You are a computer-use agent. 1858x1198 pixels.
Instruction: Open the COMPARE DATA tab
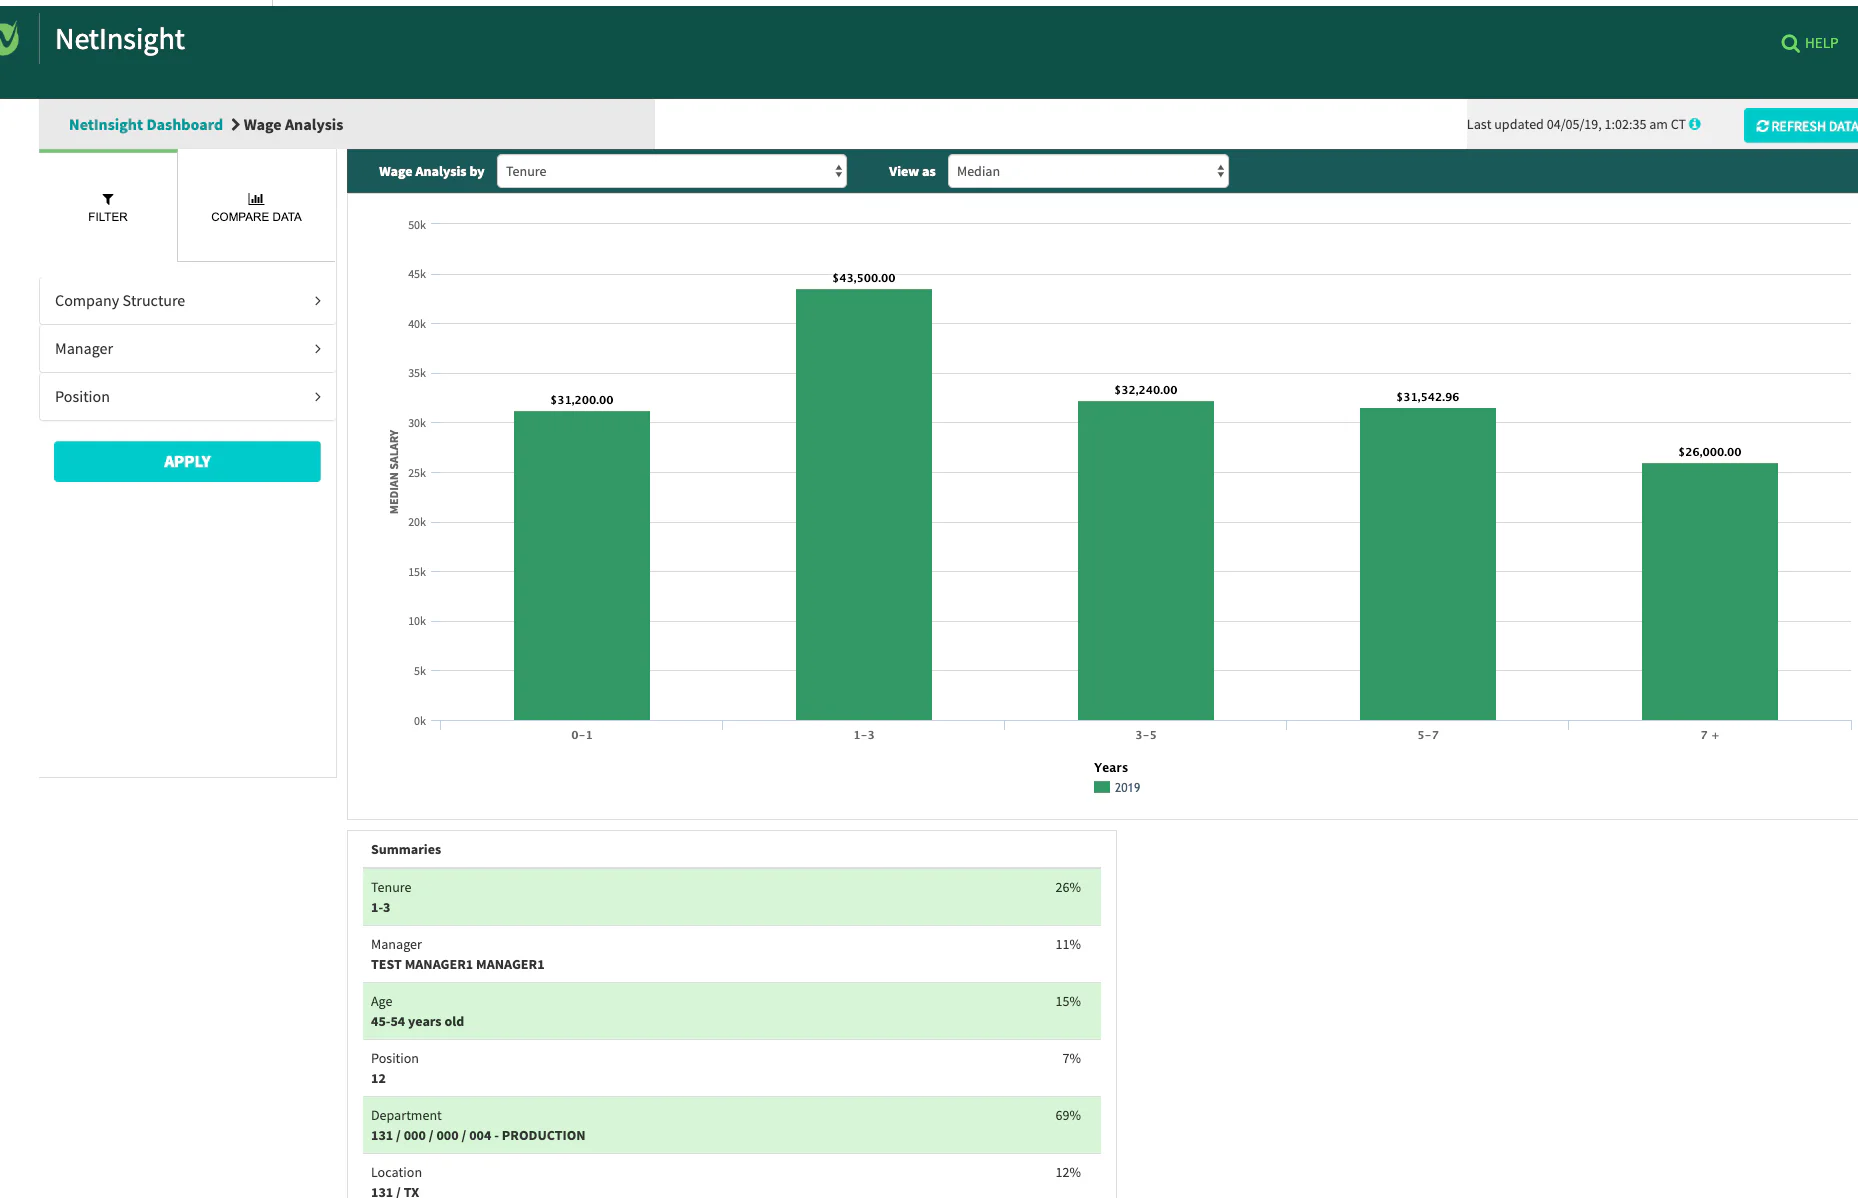(x=256, y=207)
